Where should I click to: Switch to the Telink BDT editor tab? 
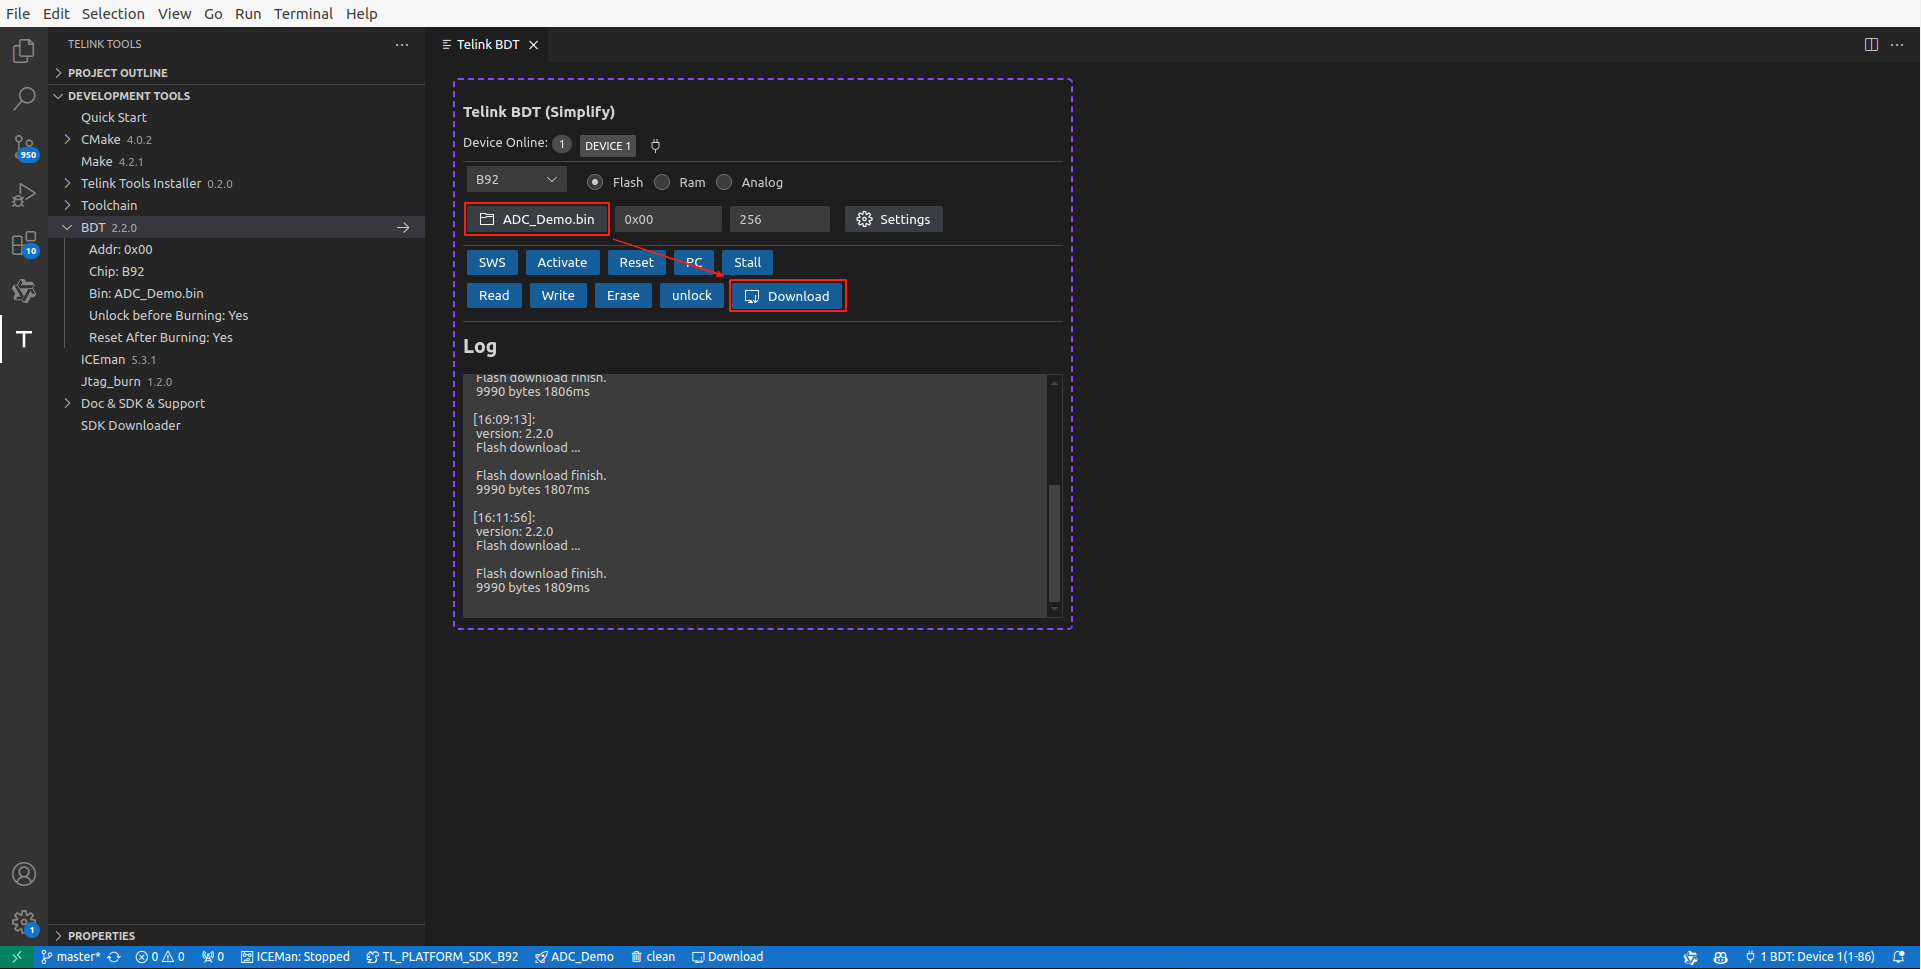[486, 44]
